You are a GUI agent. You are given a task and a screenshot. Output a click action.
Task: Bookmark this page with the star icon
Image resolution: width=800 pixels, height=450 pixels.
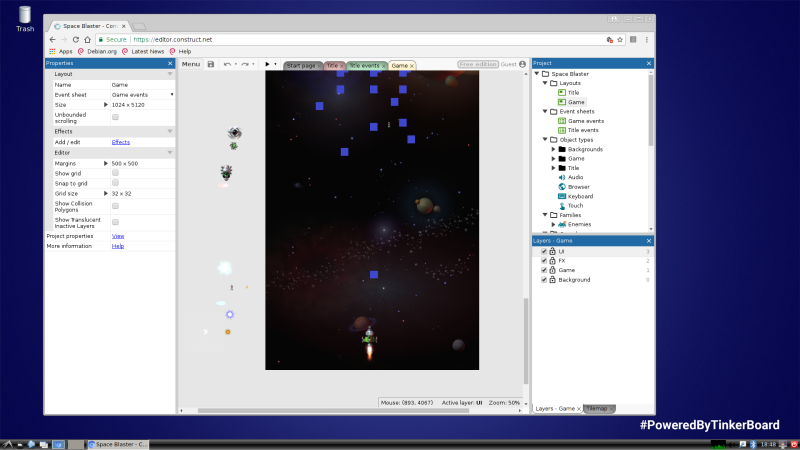(x=620, y=39)
